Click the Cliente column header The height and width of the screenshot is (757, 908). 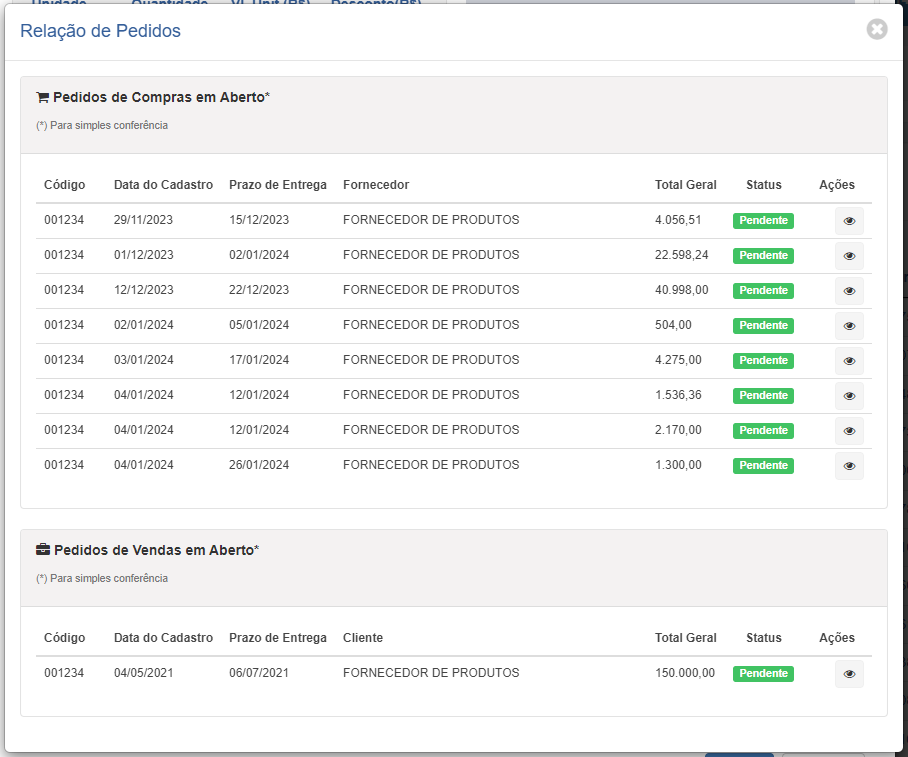pyautogui.click(x=363, y=638)
